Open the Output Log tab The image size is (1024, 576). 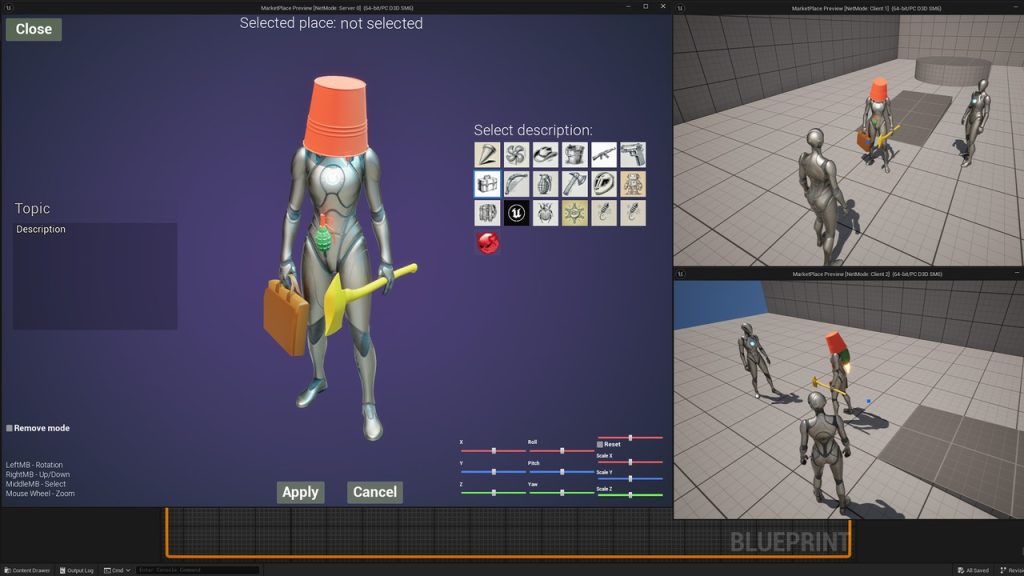(76, 570)
